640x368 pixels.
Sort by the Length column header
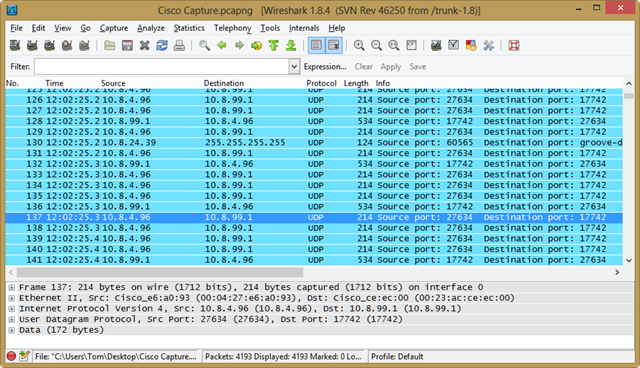coord(356,83)
